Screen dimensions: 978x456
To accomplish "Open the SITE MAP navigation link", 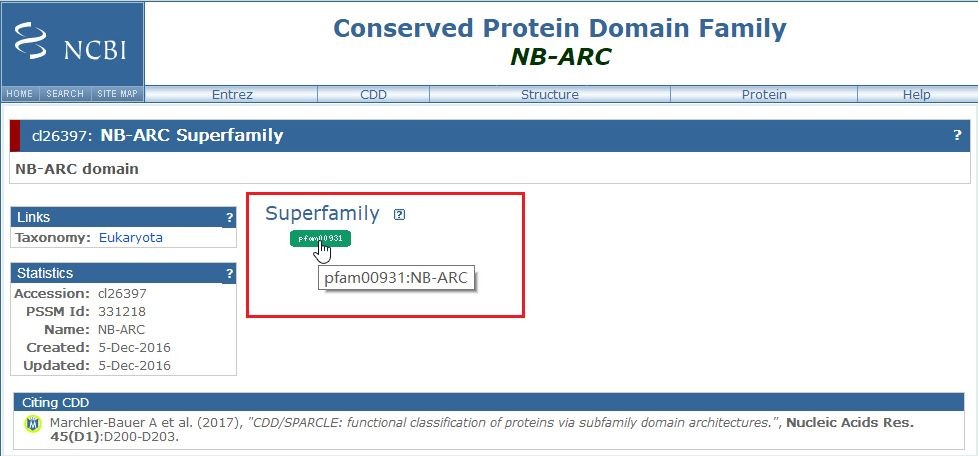I will pyautogui.click(x=117, y=94).
